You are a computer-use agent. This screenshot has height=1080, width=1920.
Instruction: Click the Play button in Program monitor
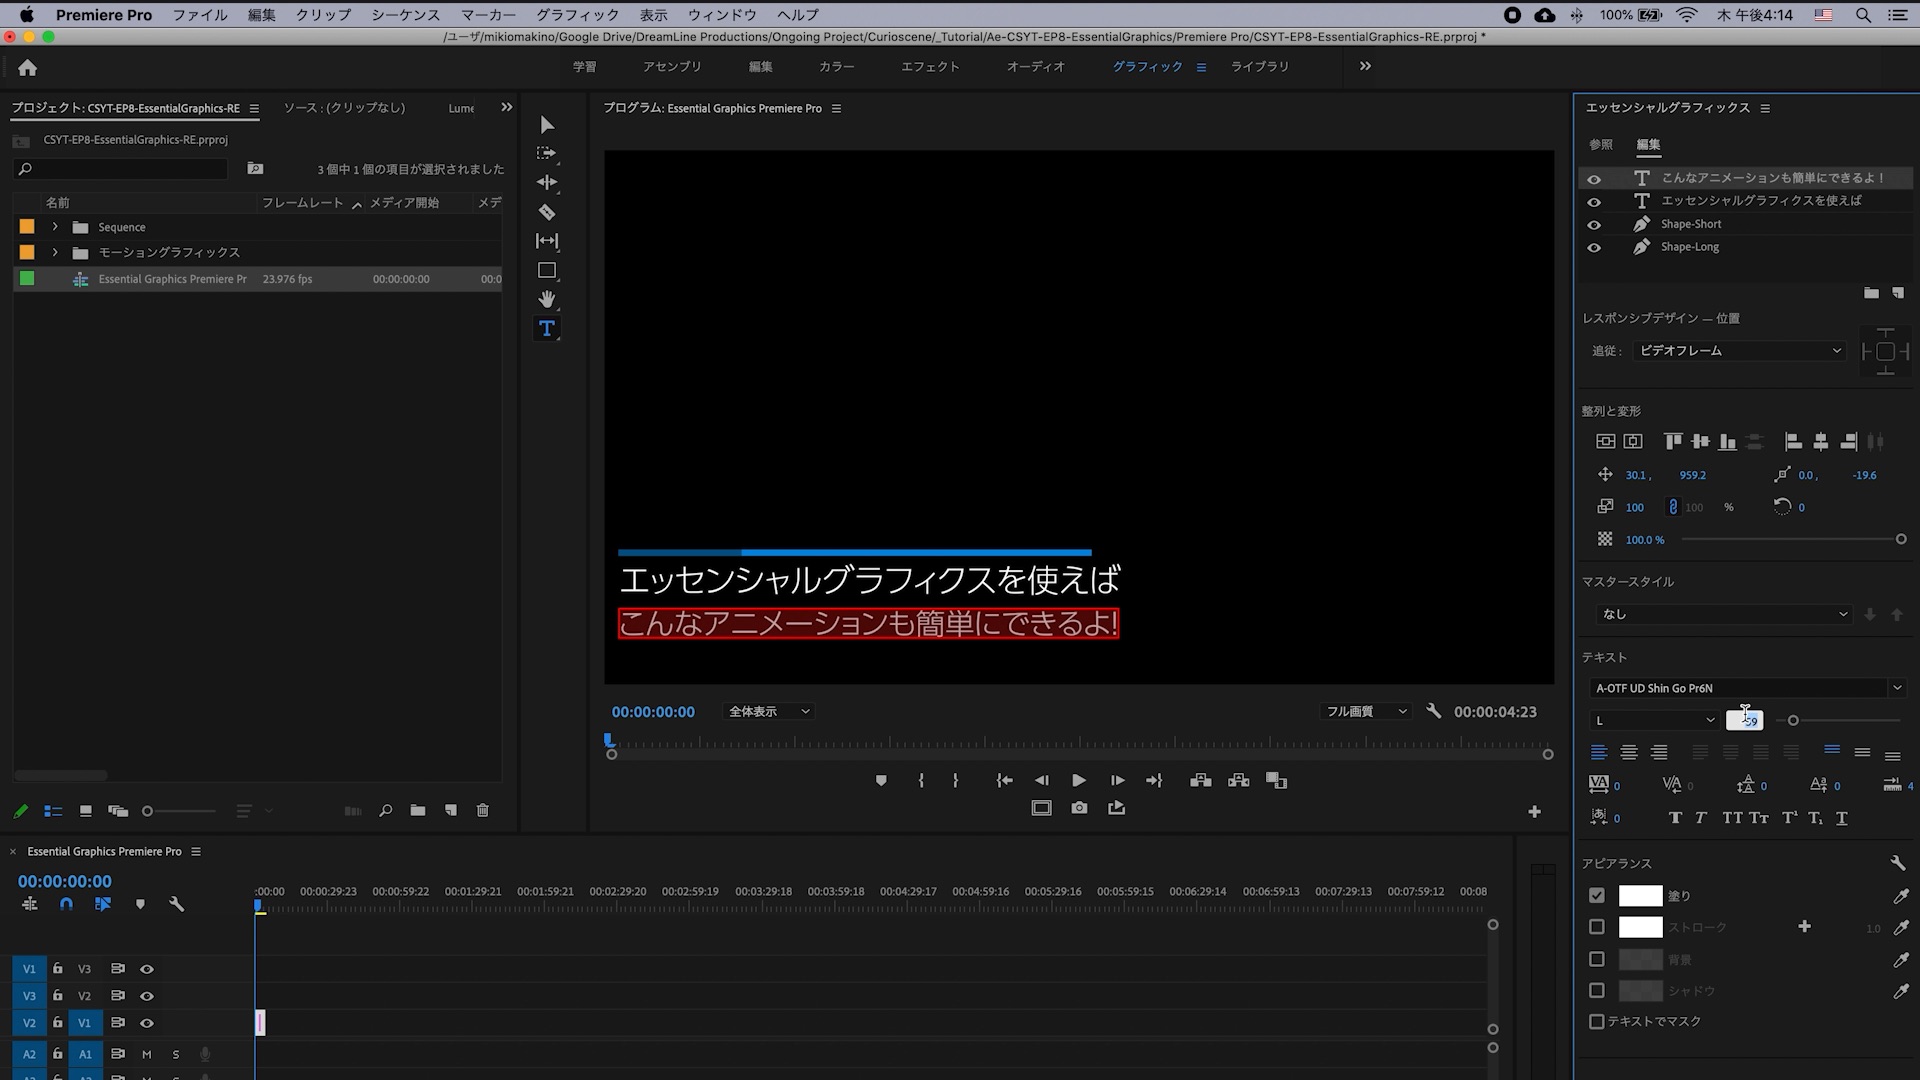click(x=1079, y=780)
